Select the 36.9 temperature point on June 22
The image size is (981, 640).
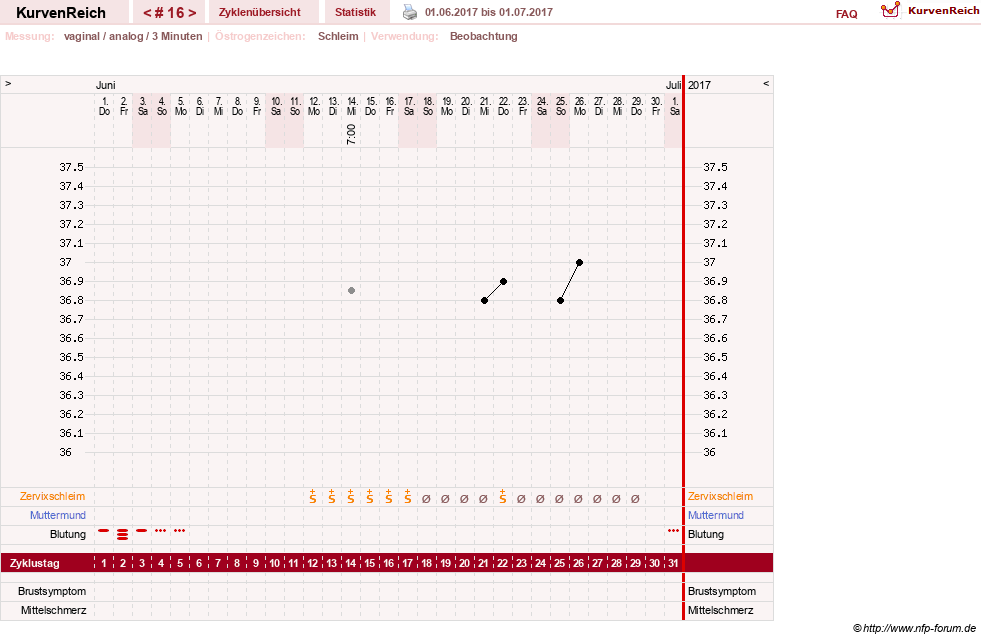tap(504, 282)
